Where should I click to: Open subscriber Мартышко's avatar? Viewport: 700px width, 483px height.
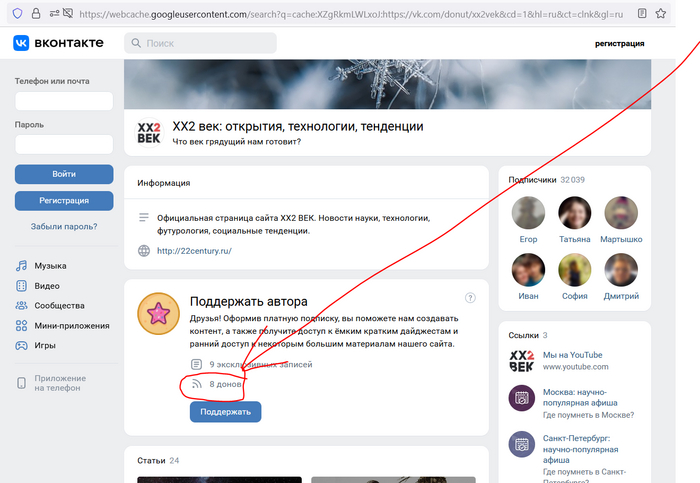tap(621, 212)
